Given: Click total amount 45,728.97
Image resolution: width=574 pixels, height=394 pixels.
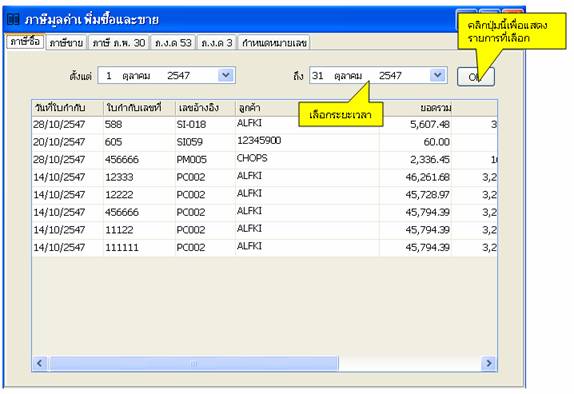Looking at the screenshot, I should point(415,195).
